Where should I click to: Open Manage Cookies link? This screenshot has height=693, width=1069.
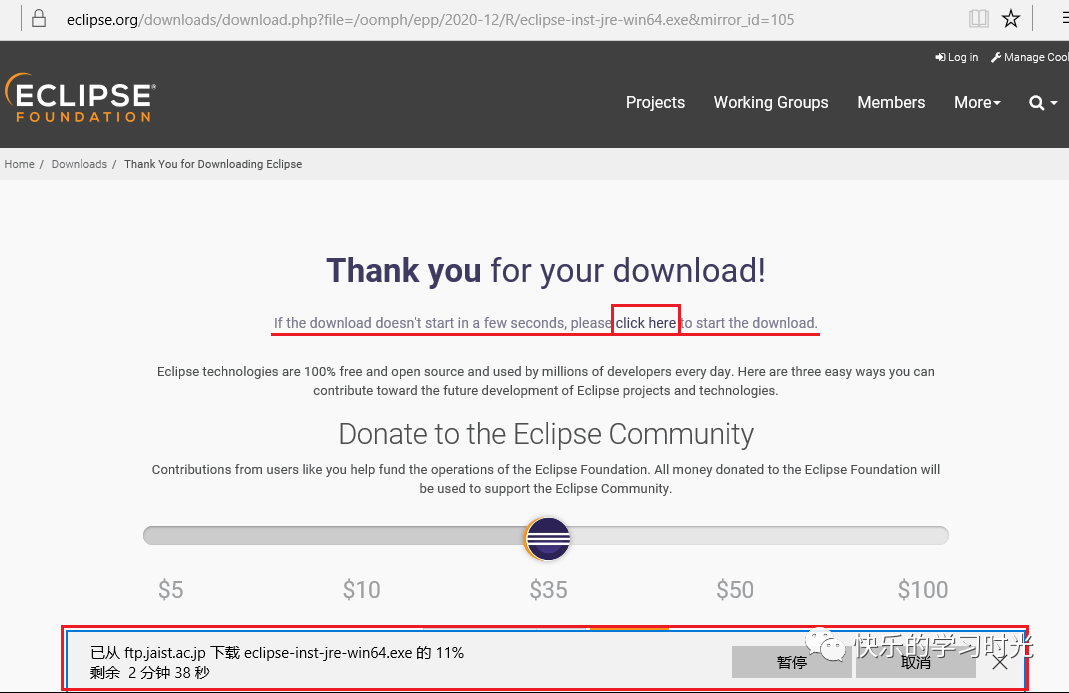pos(1029,57)
